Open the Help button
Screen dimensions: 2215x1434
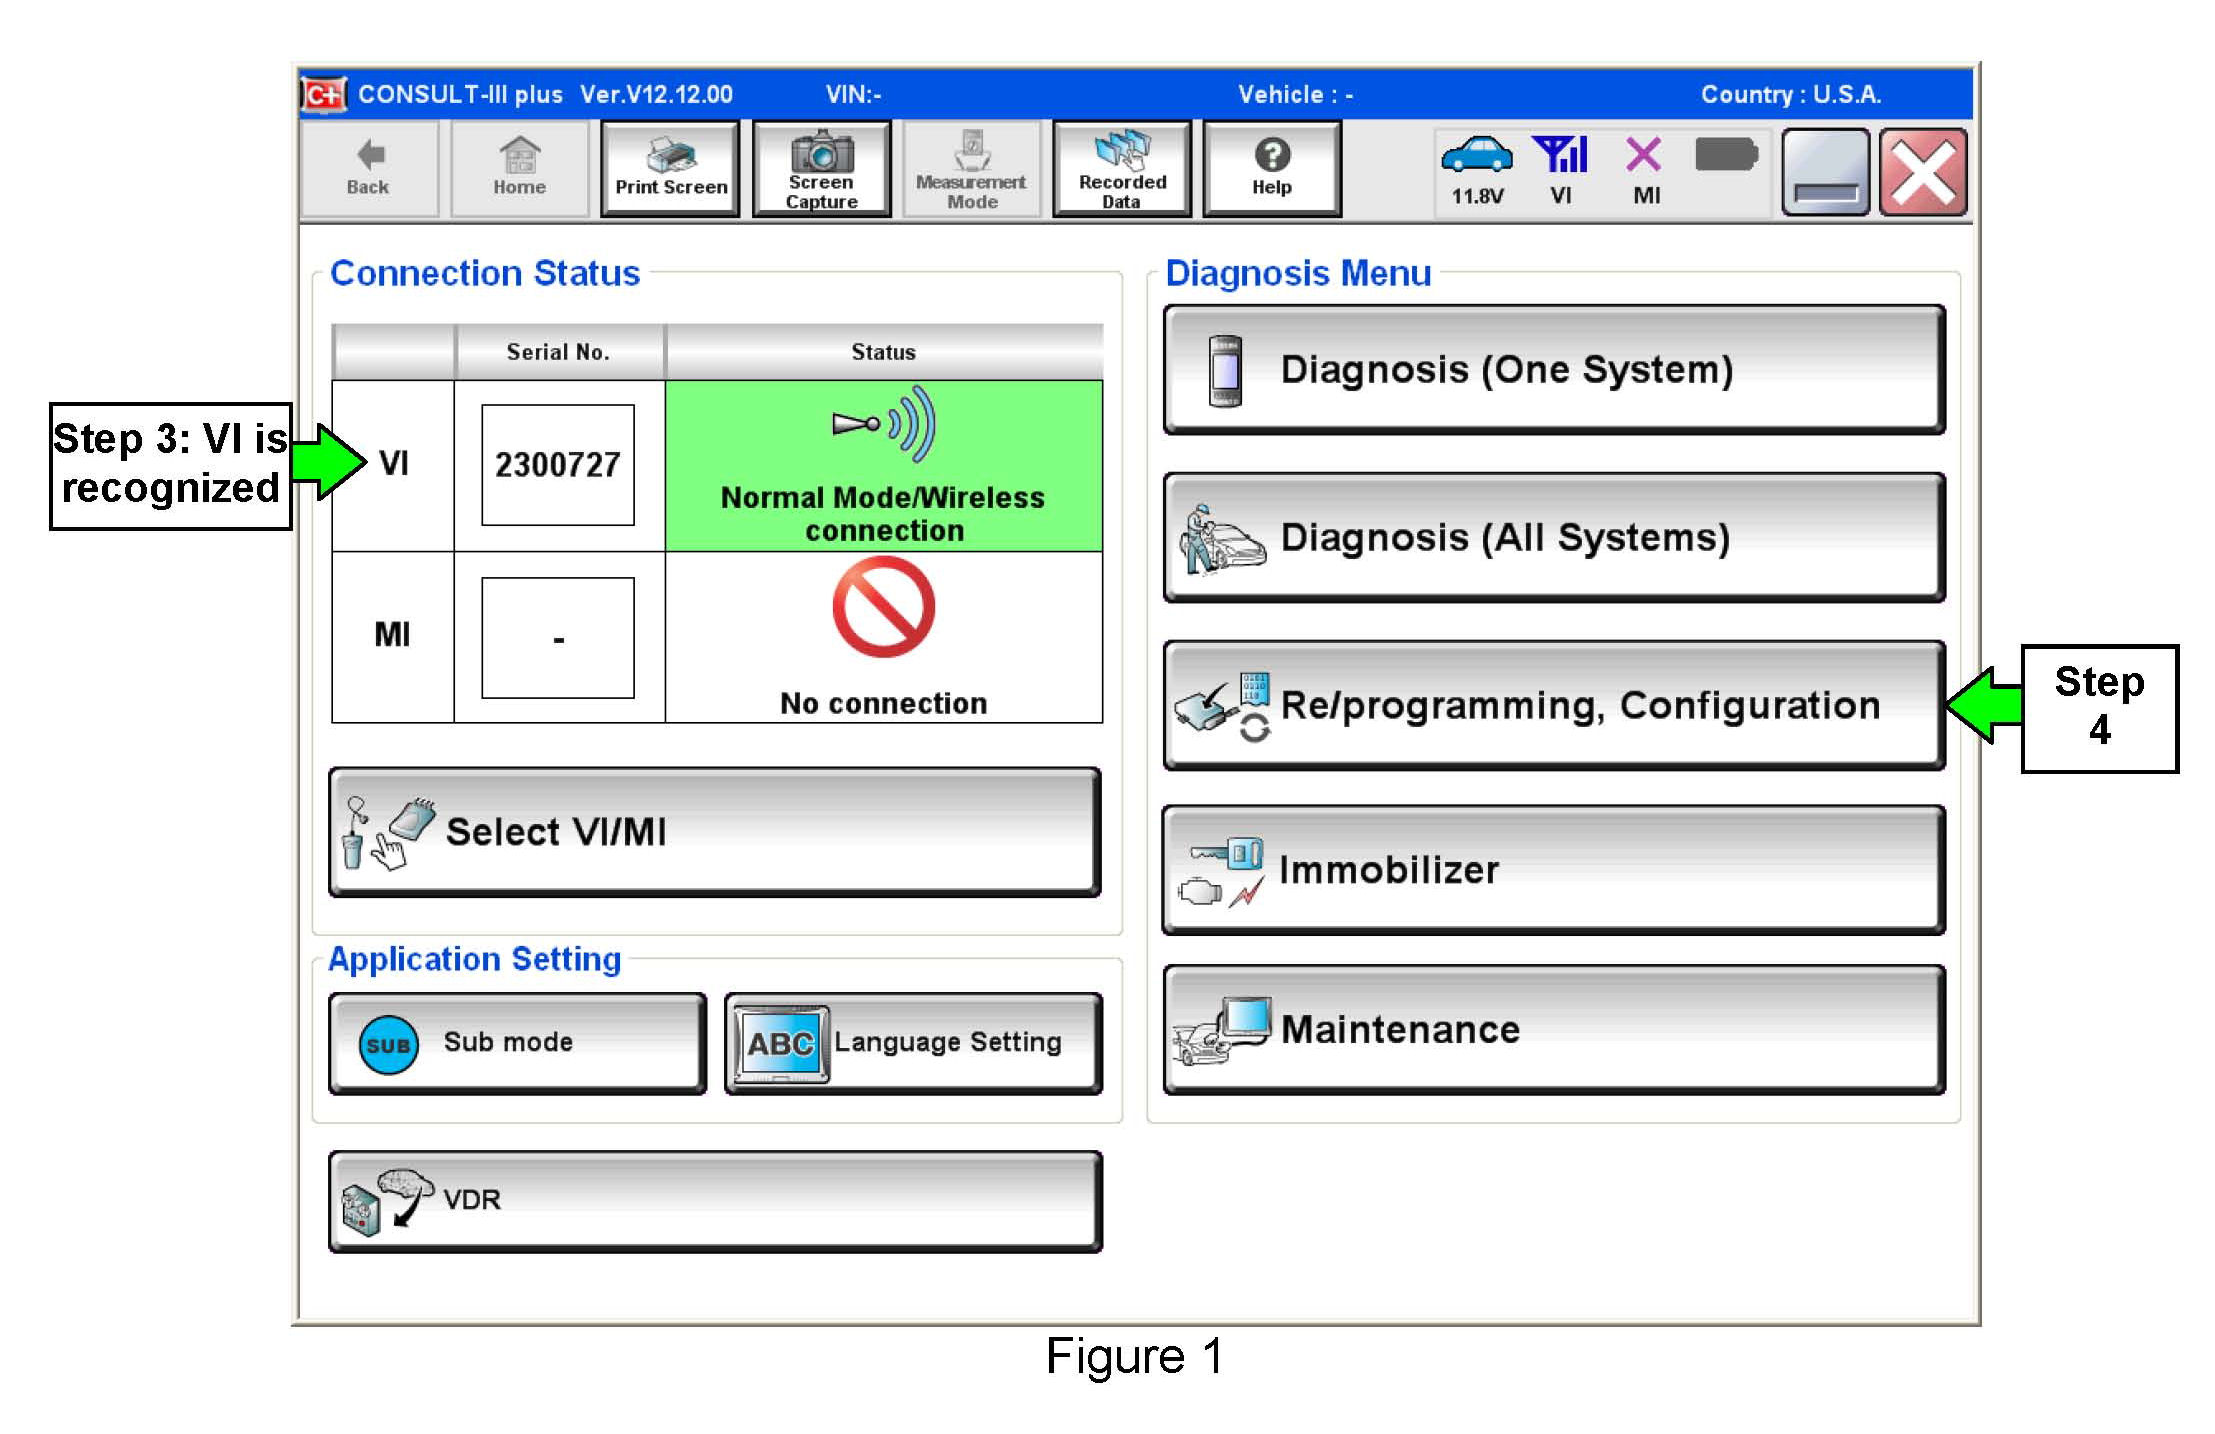[1272, 168]
